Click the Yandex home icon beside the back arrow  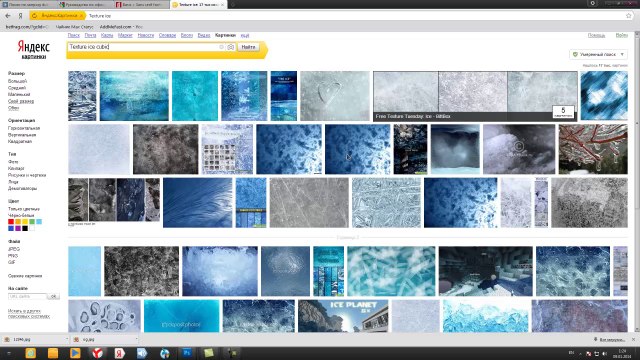[x=20, y=16]
